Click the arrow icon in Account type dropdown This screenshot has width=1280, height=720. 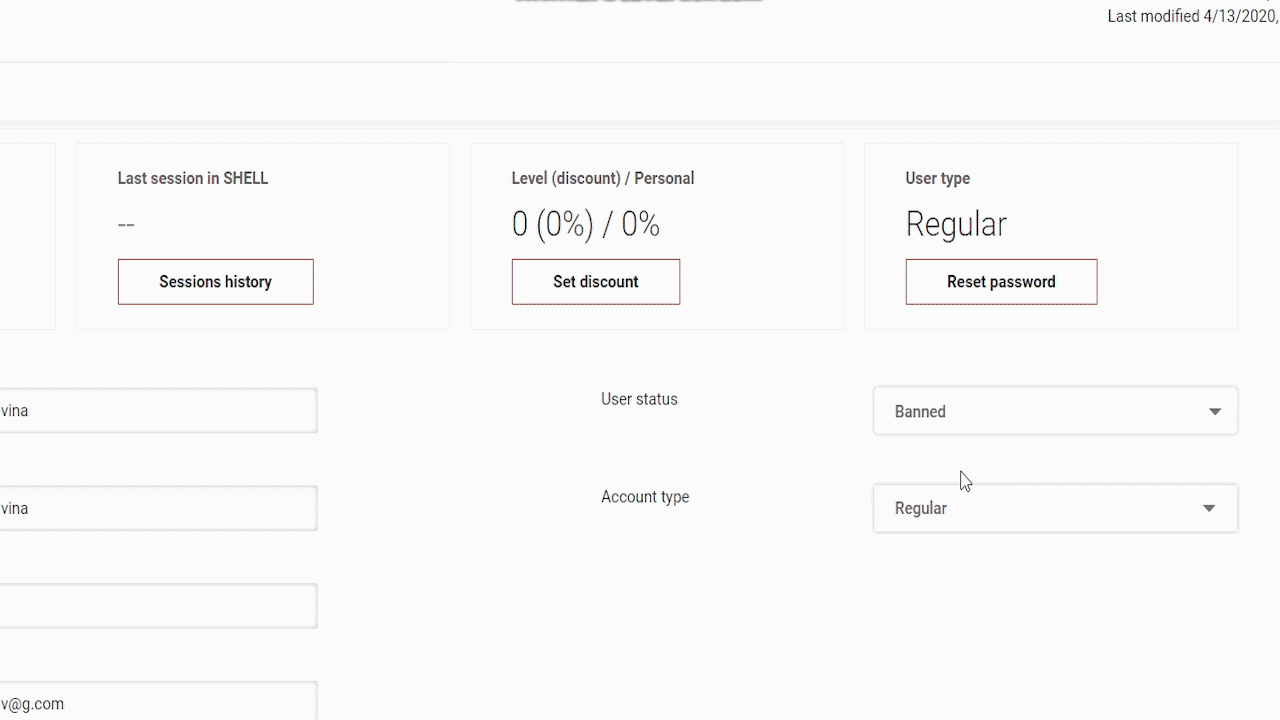pyautogui.click(x=1209, y=508)
